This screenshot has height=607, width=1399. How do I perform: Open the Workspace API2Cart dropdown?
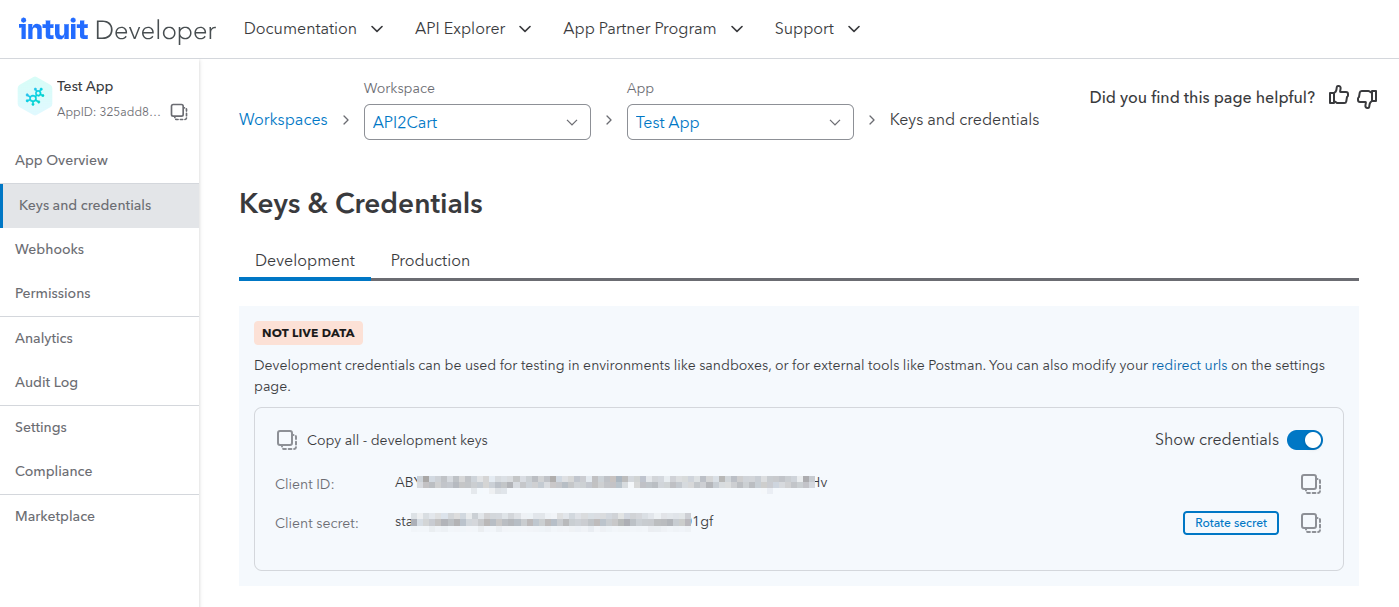(477, 122)
